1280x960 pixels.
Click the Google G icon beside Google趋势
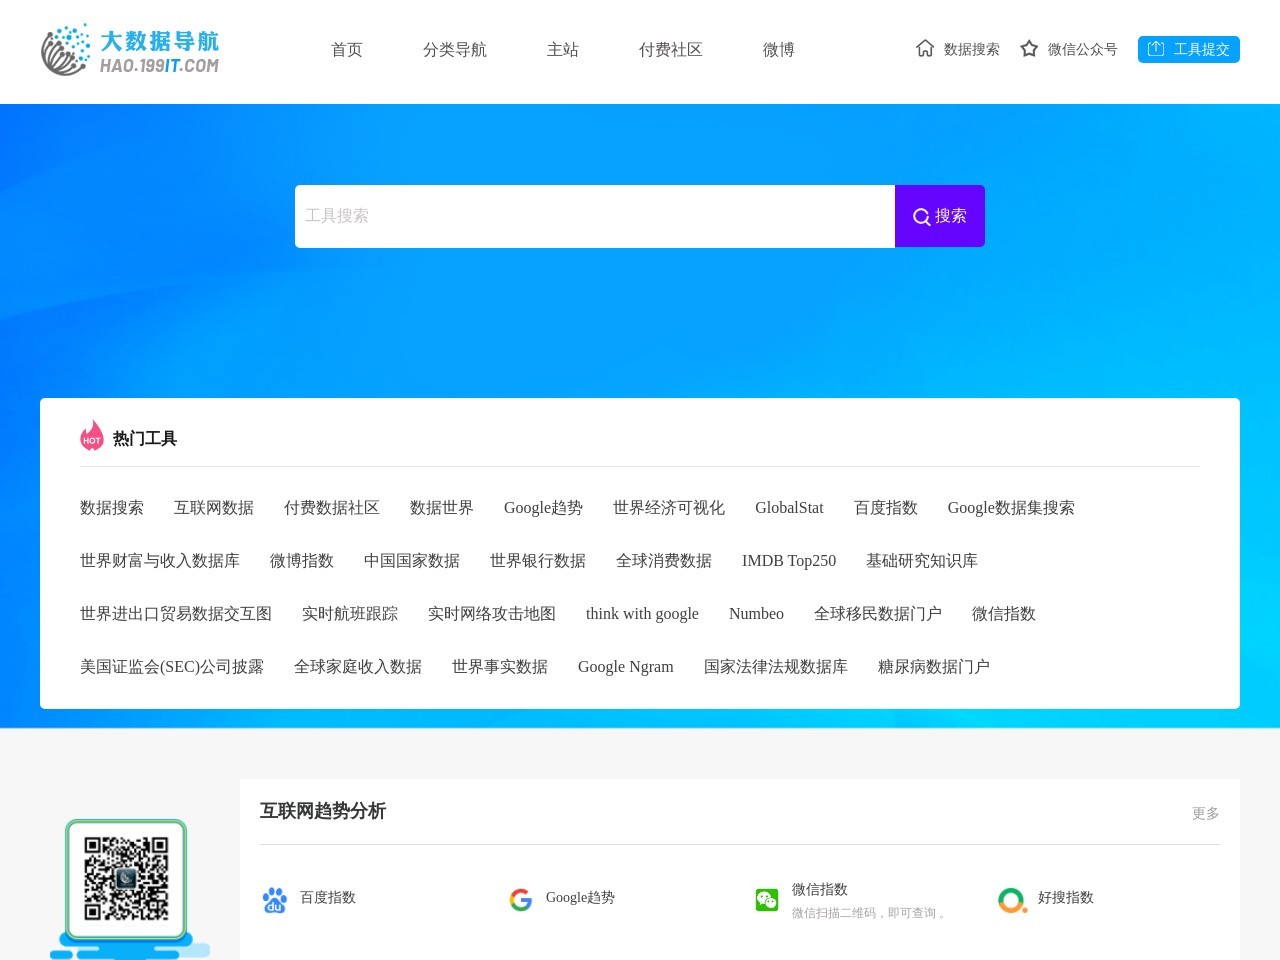521,899
